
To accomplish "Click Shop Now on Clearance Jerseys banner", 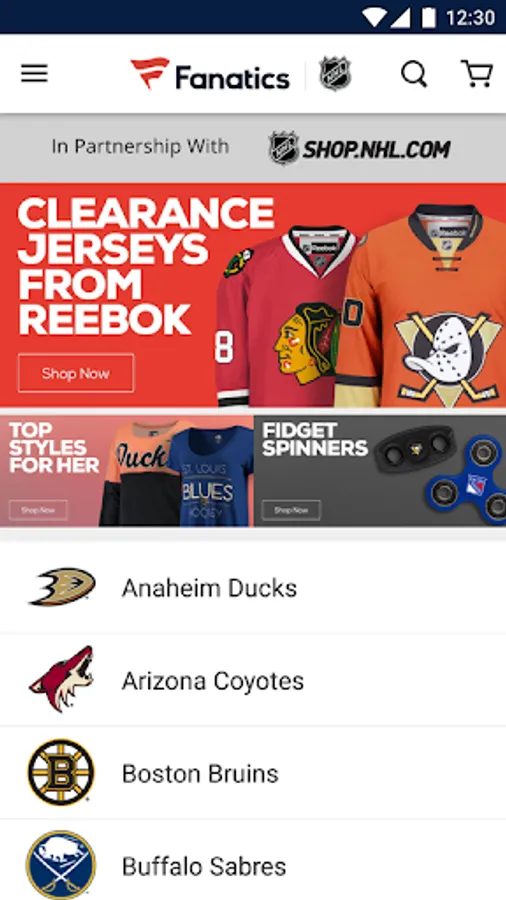I will coord(76,373).
